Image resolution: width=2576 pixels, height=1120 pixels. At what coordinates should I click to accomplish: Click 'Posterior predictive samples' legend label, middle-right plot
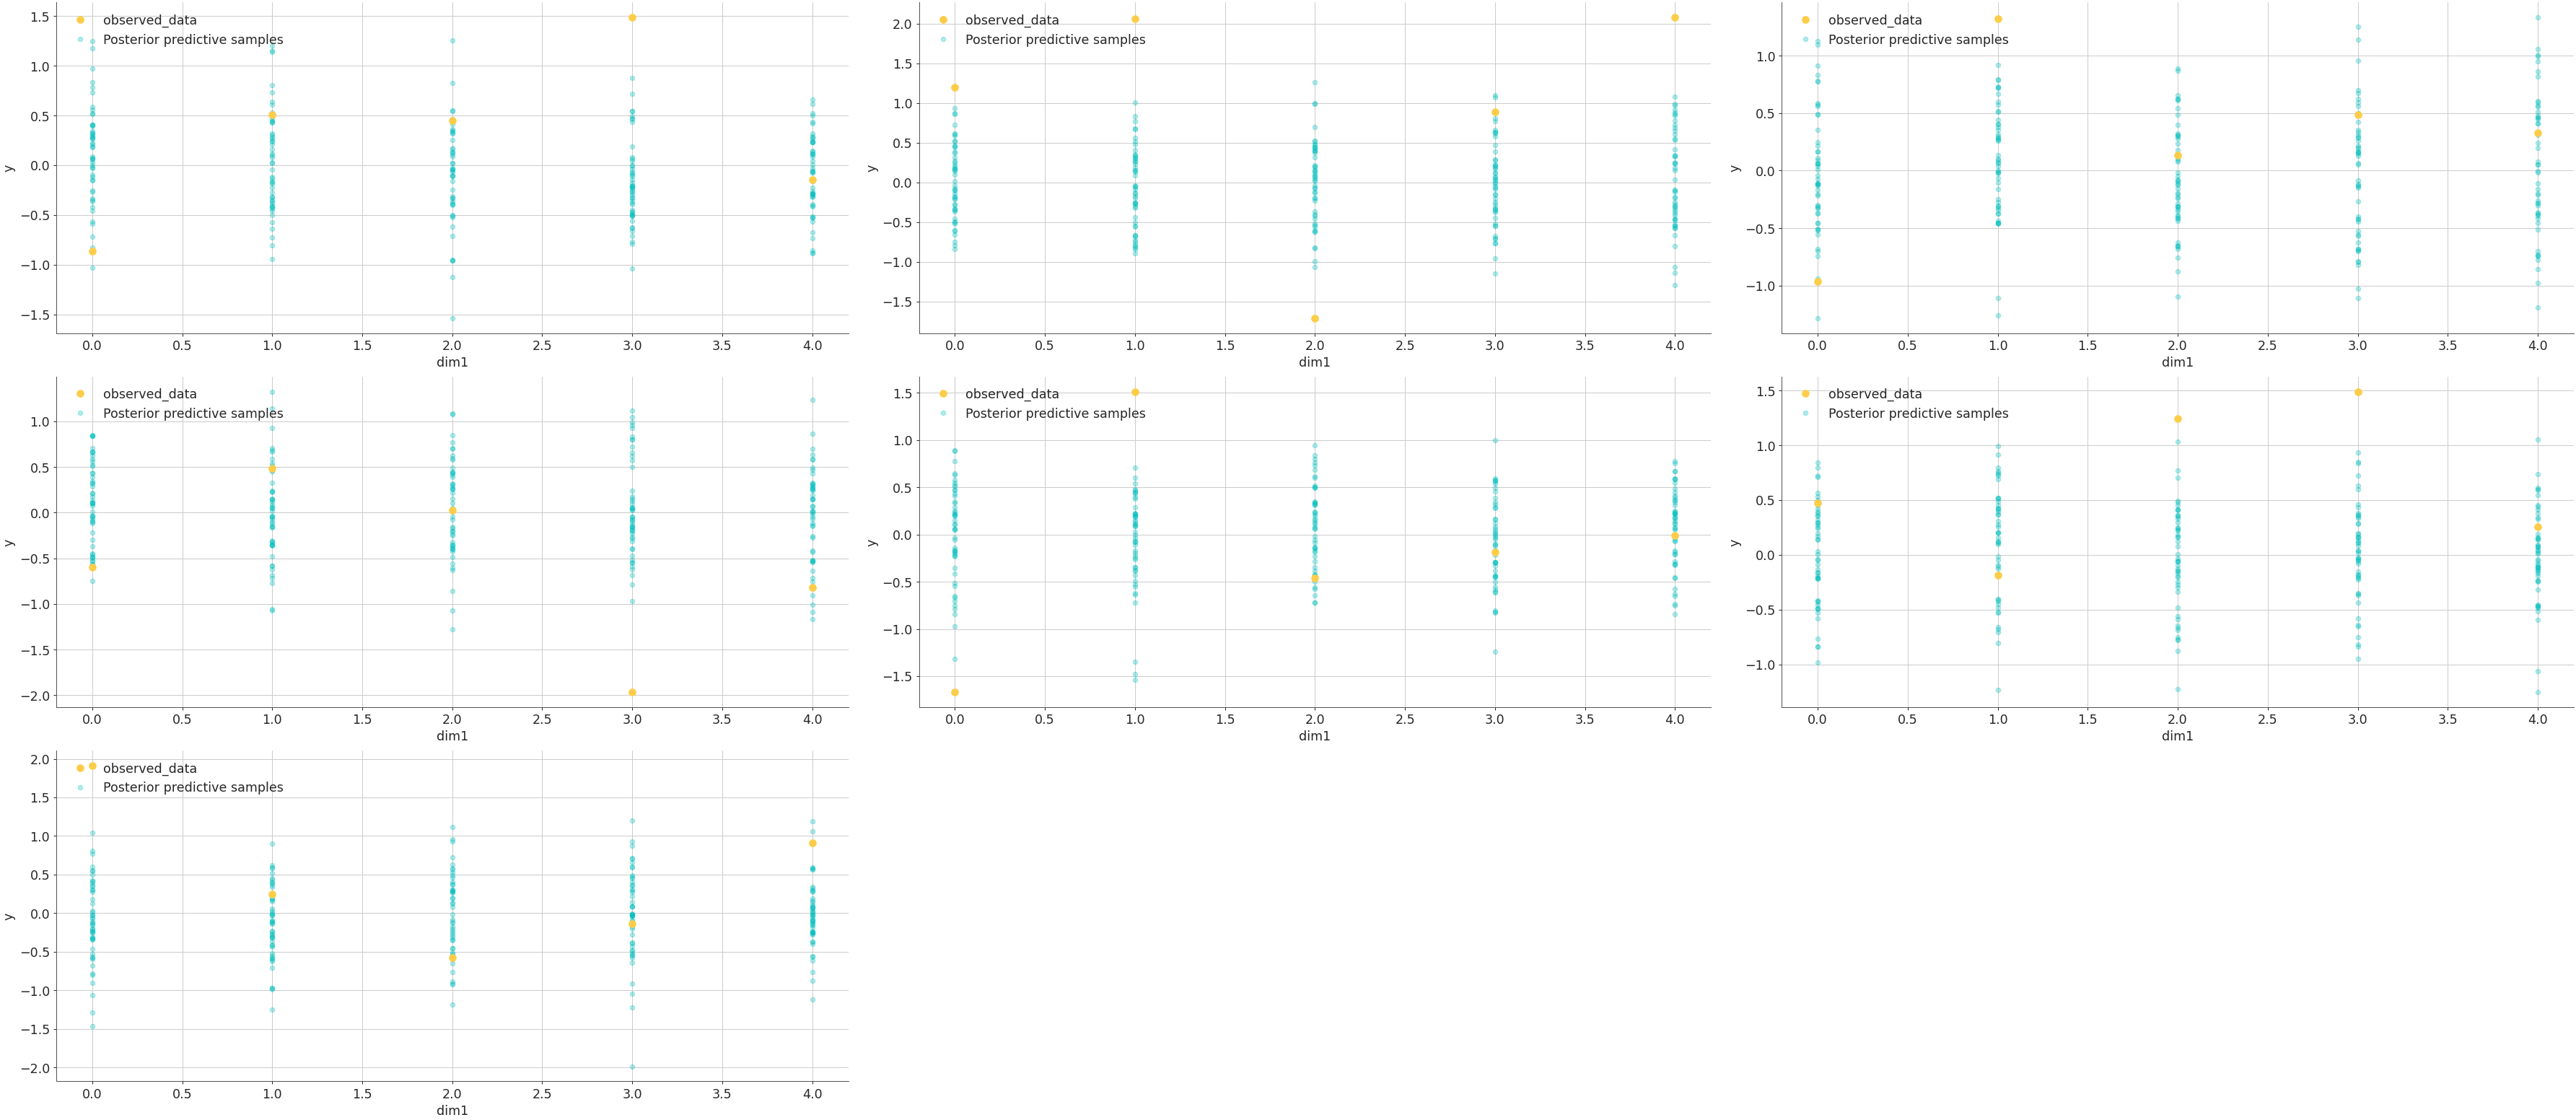[1918, 413]
